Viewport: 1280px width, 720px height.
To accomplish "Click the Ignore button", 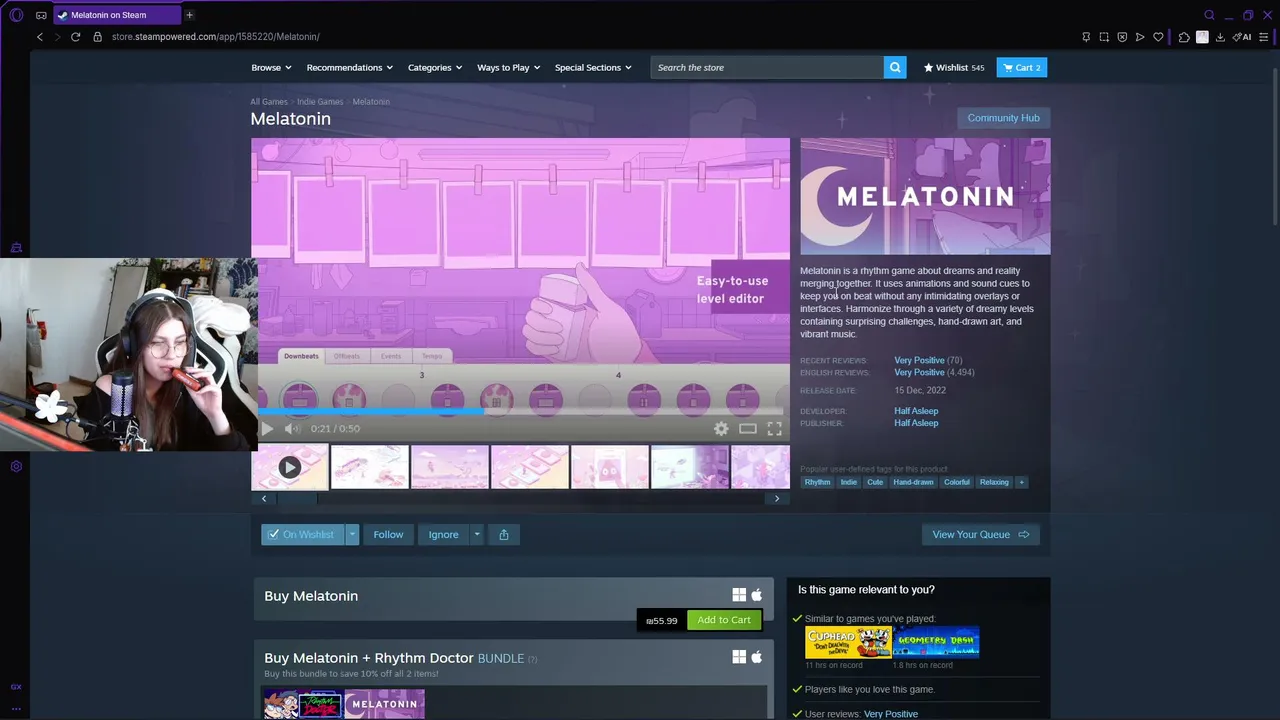I will (443, 535).
